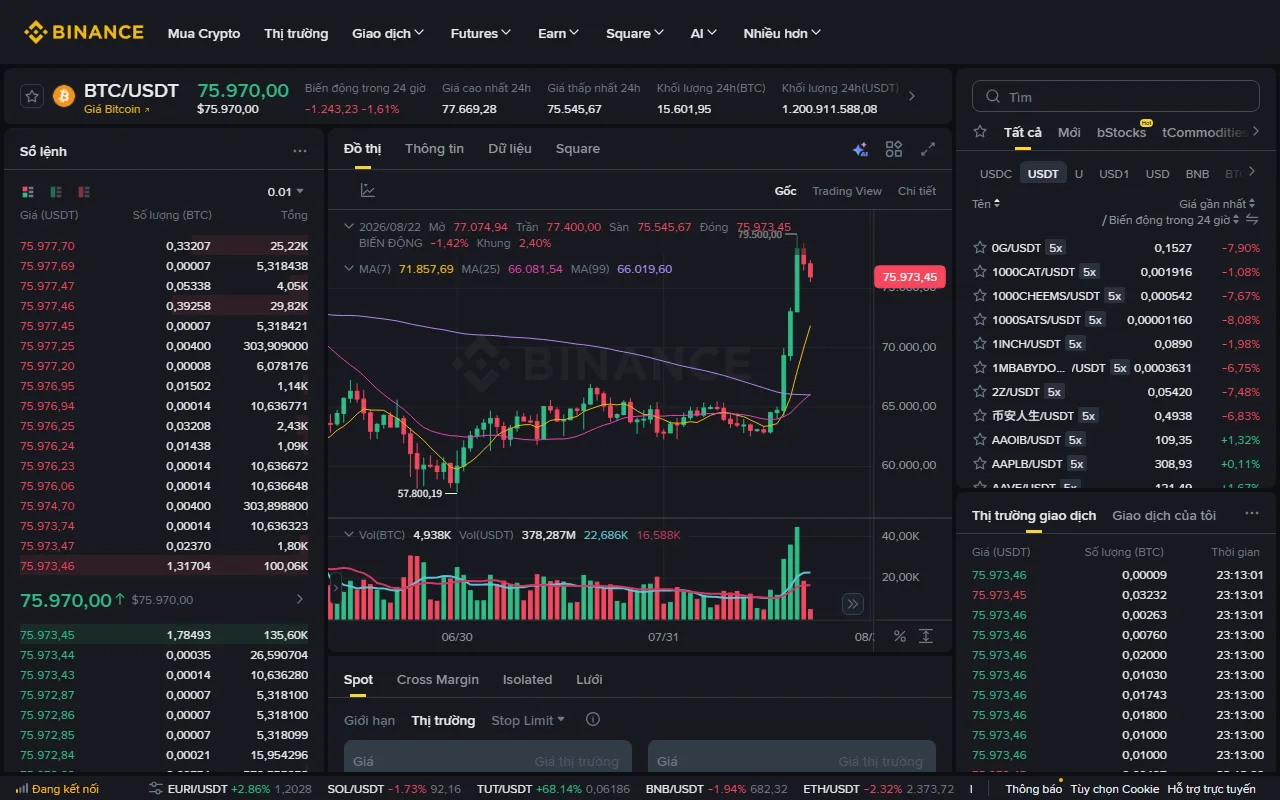Image resolution: width=1280 pixels, height=800 pixels.
Task: Favorite the 2Z/USDT pair
Action: click(x=980, y=392)
